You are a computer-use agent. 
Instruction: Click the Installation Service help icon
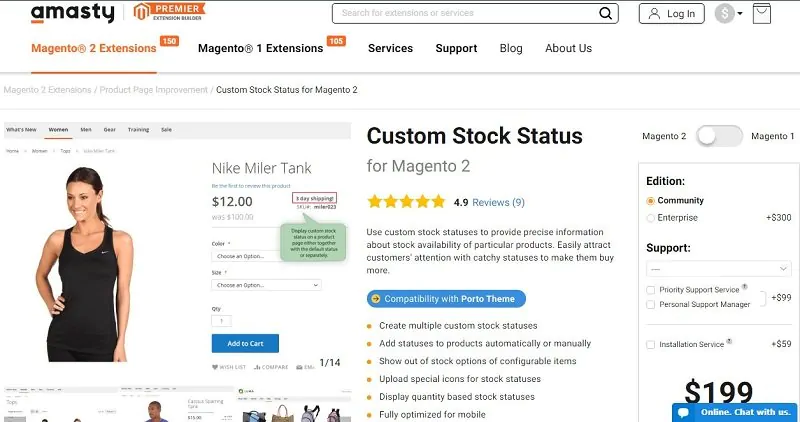(729, 342)
